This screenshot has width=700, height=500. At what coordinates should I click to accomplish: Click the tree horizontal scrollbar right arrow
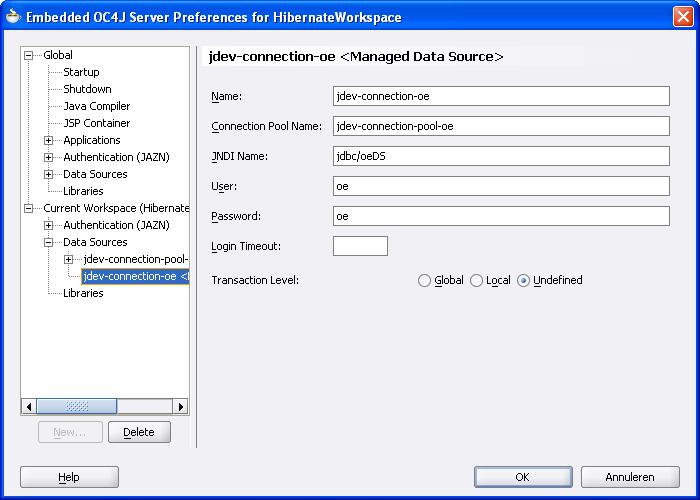[181, 406]
